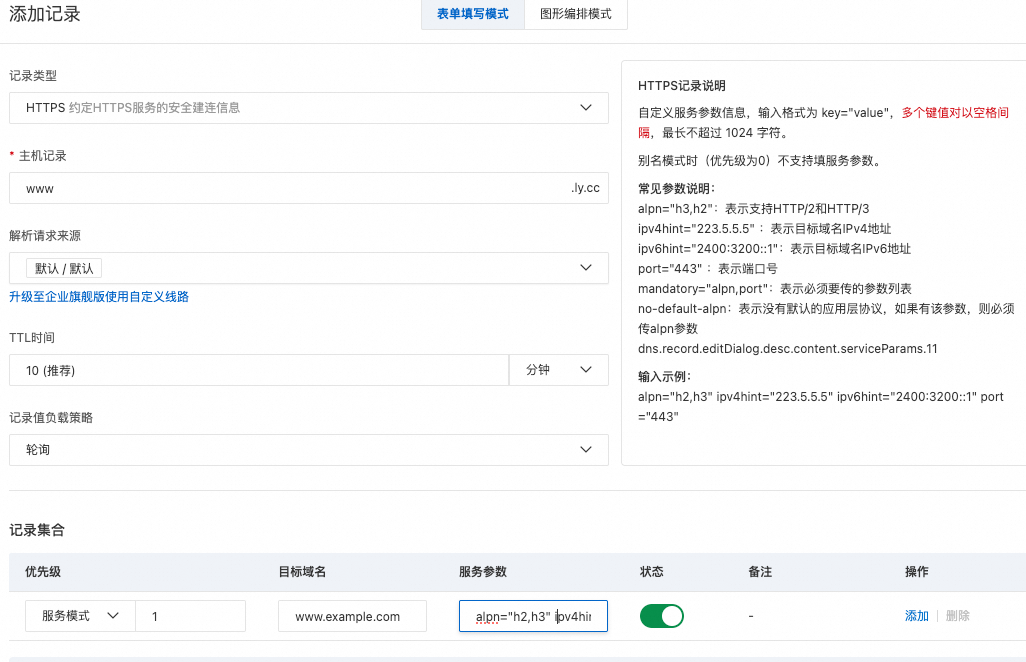Switch to 图形编排模式 tab
Viewport: 1026px width, 662px height.
pyautogui.click(x=576, y=14)
